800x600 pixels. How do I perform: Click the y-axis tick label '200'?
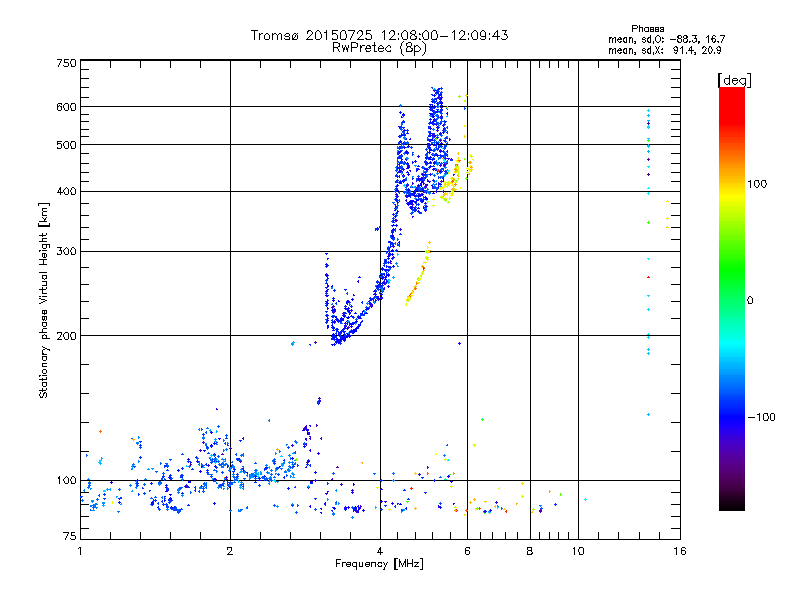click(x=66, y=336)
